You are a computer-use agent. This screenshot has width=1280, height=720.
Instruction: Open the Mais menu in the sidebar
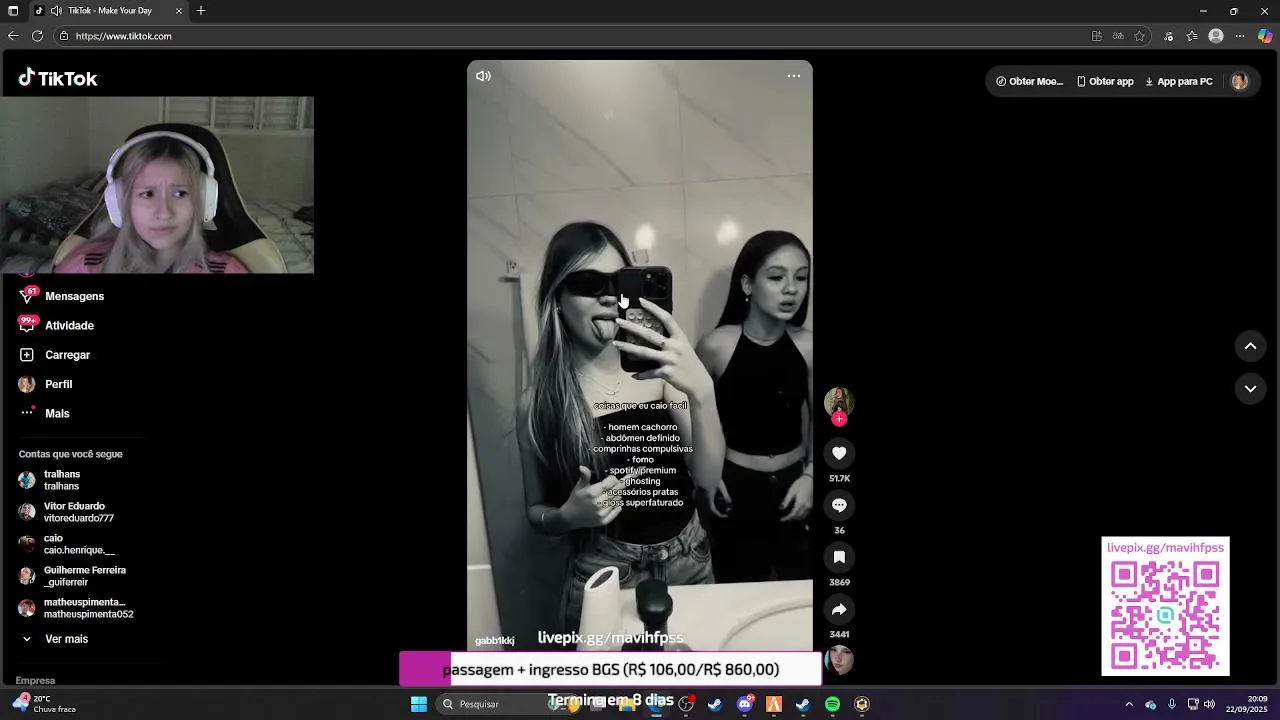click(57, 413)
